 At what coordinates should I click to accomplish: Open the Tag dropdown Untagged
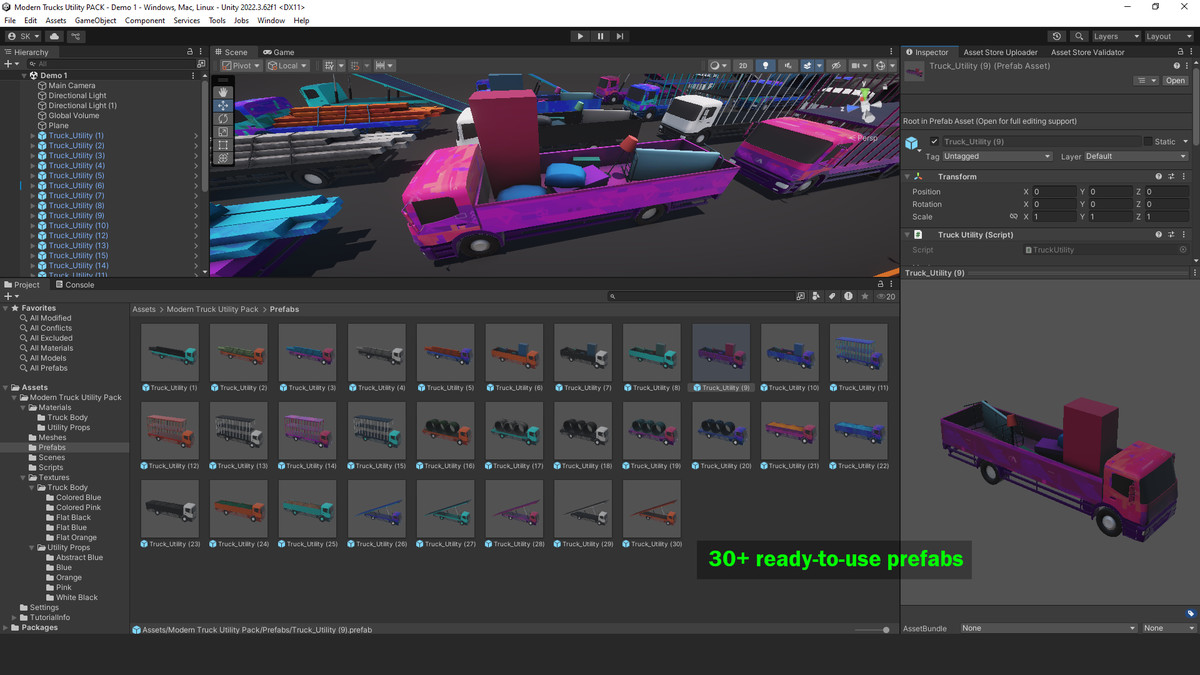[998, 156]
